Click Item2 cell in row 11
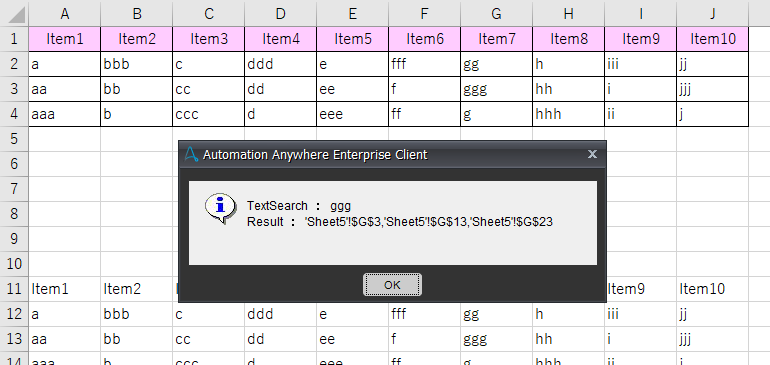This screenshot has height=365, width=770. click(x=137, y=289)
